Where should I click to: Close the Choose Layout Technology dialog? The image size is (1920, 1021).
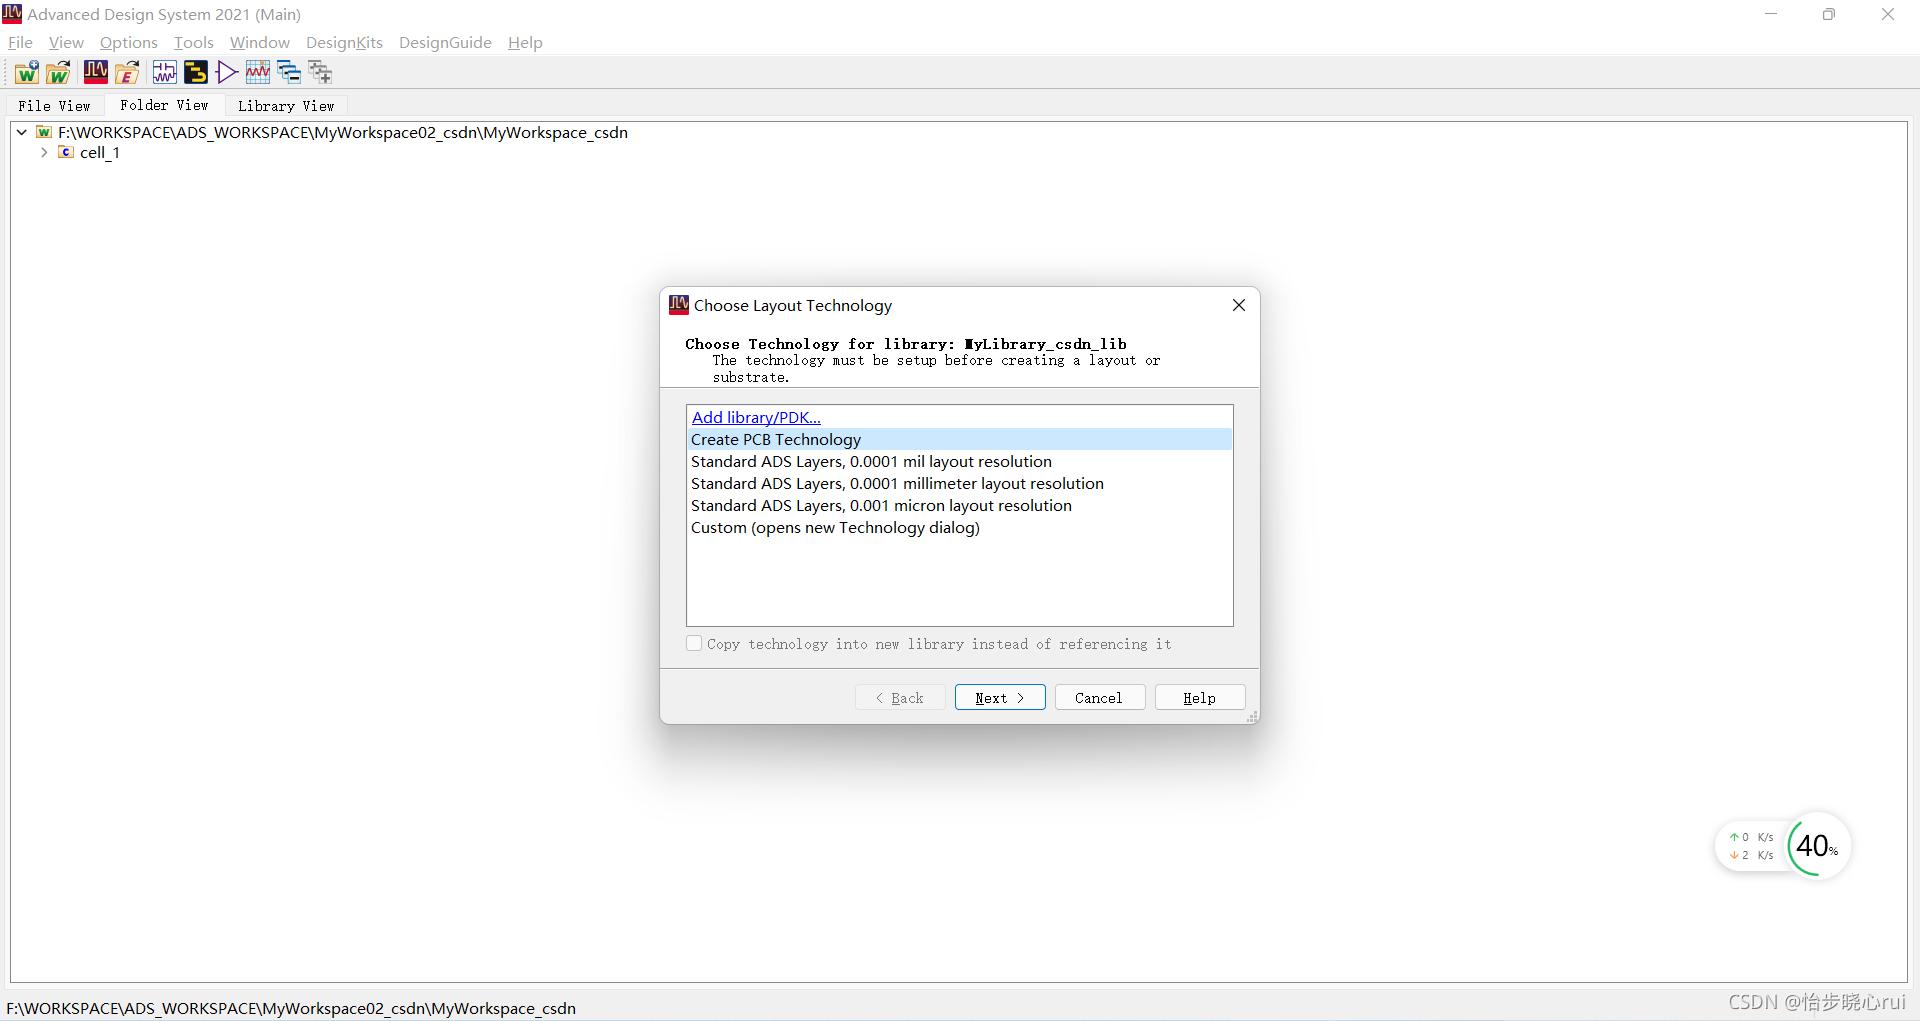point(1239,305)
